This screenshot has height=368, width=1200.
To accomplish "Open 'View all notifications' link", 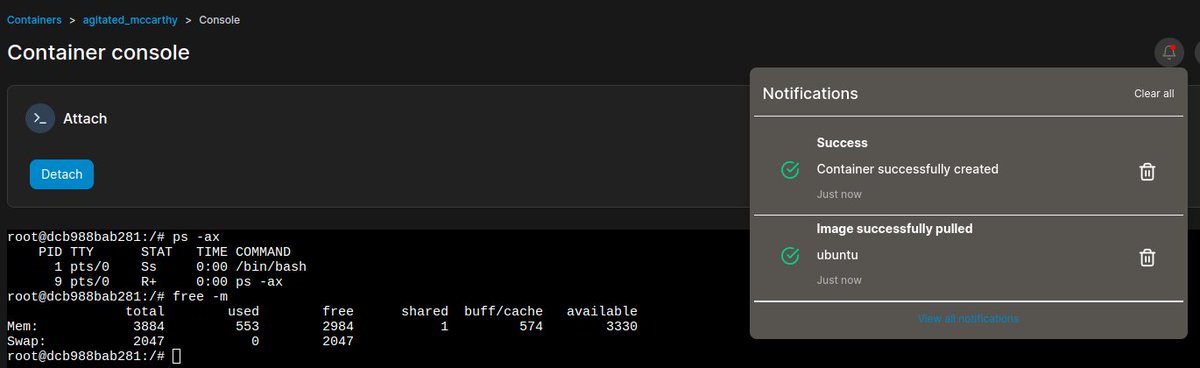I will point(968,319).
